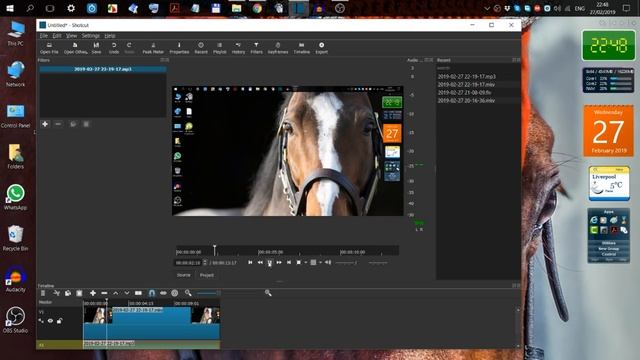This screenshot has height=360, width=640.
Task: Open the Playlist panel
Action: click(220, 48)
